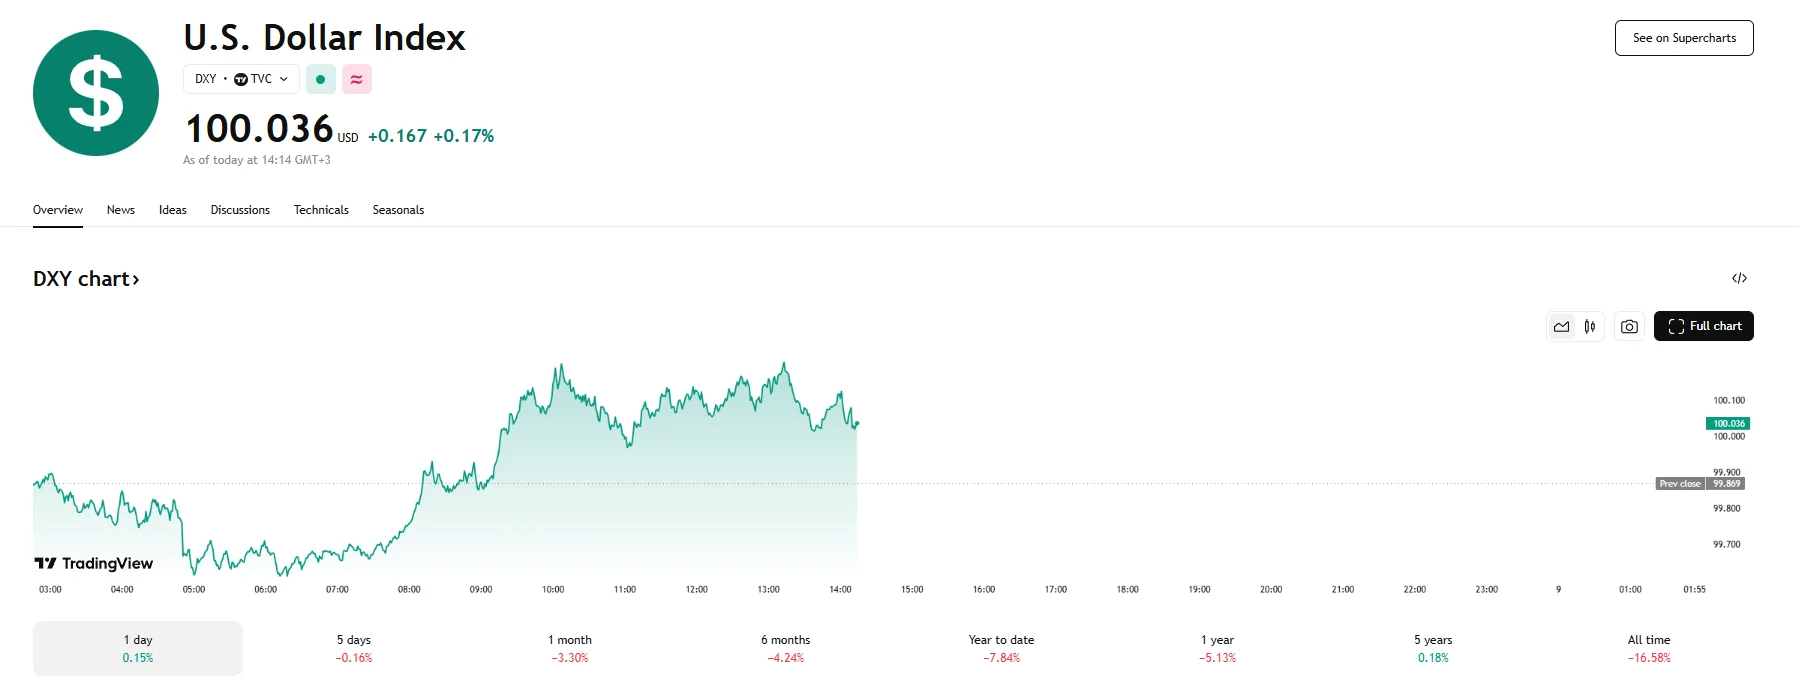Select the 1 month time range
This screenshot has width=1799, height=693.
point(570,648)
